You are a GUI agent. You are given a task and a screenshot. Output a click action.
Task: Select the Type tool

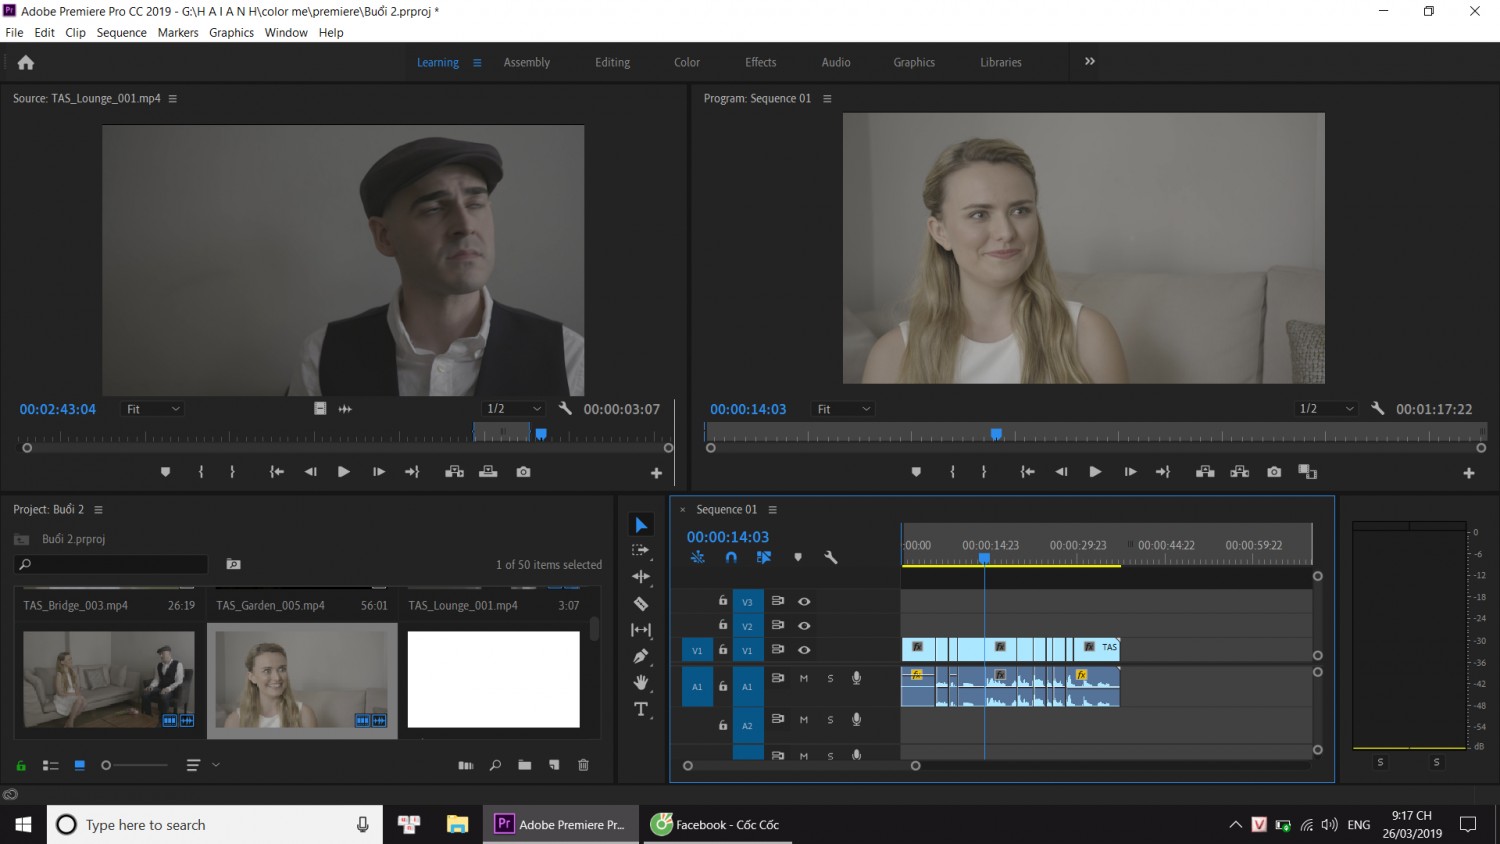[641, 709]
